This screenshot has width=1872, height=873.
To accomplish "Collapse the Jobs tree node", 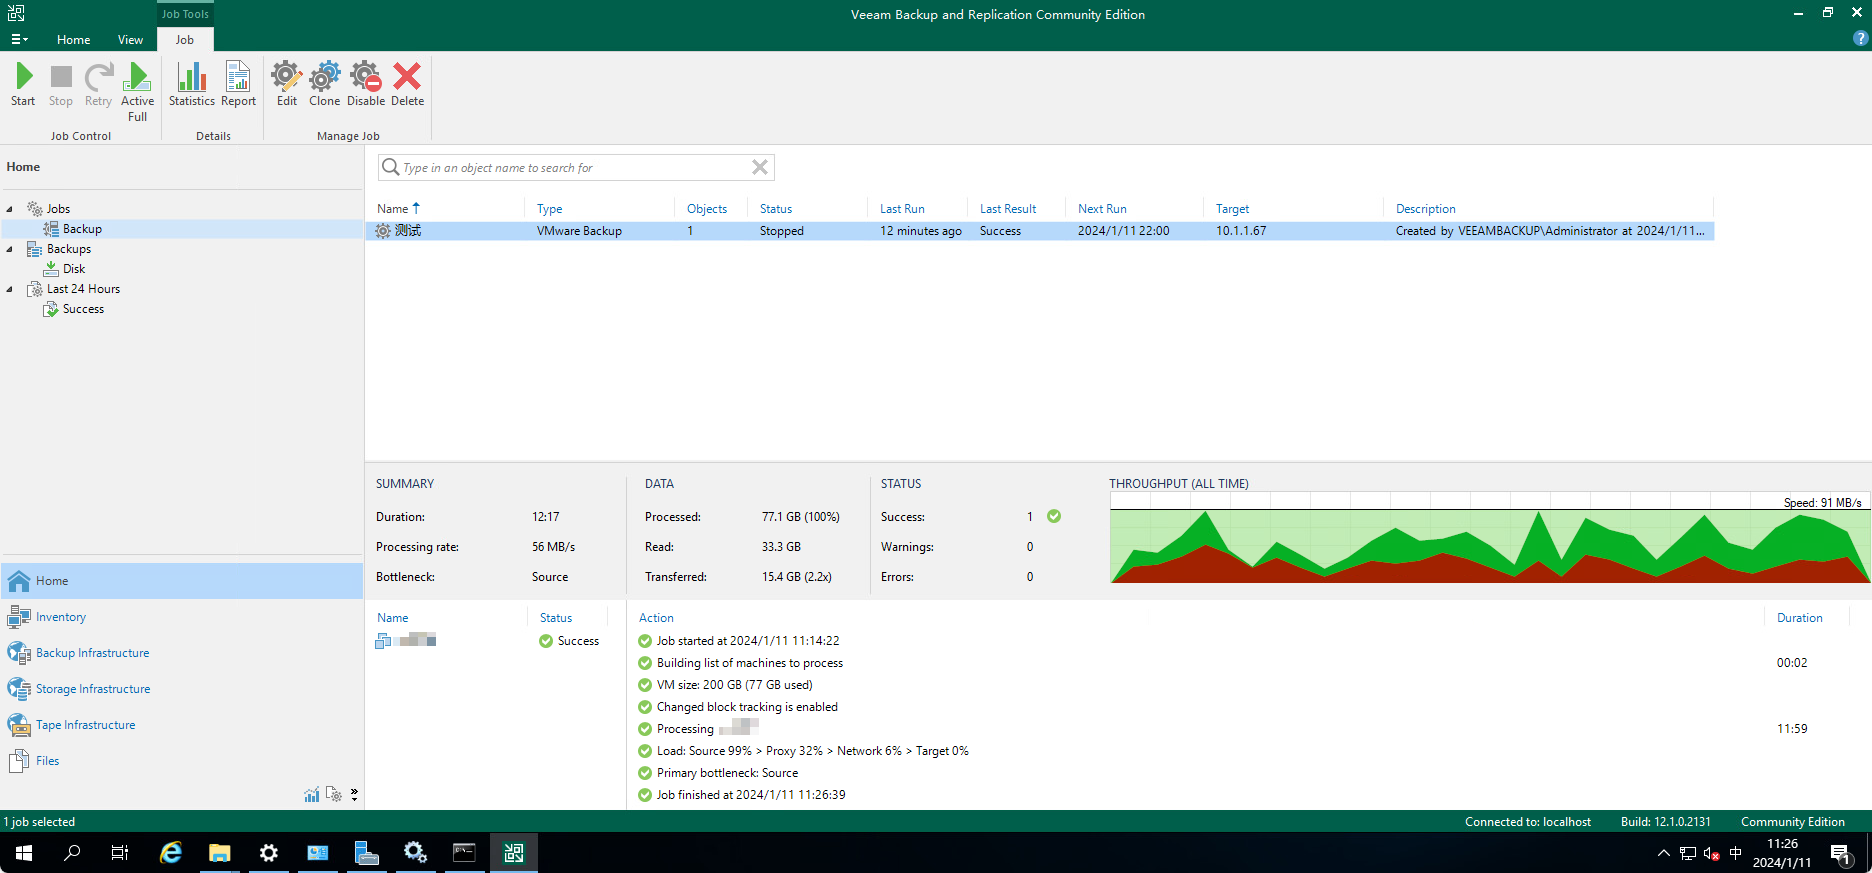I will 10,209.
